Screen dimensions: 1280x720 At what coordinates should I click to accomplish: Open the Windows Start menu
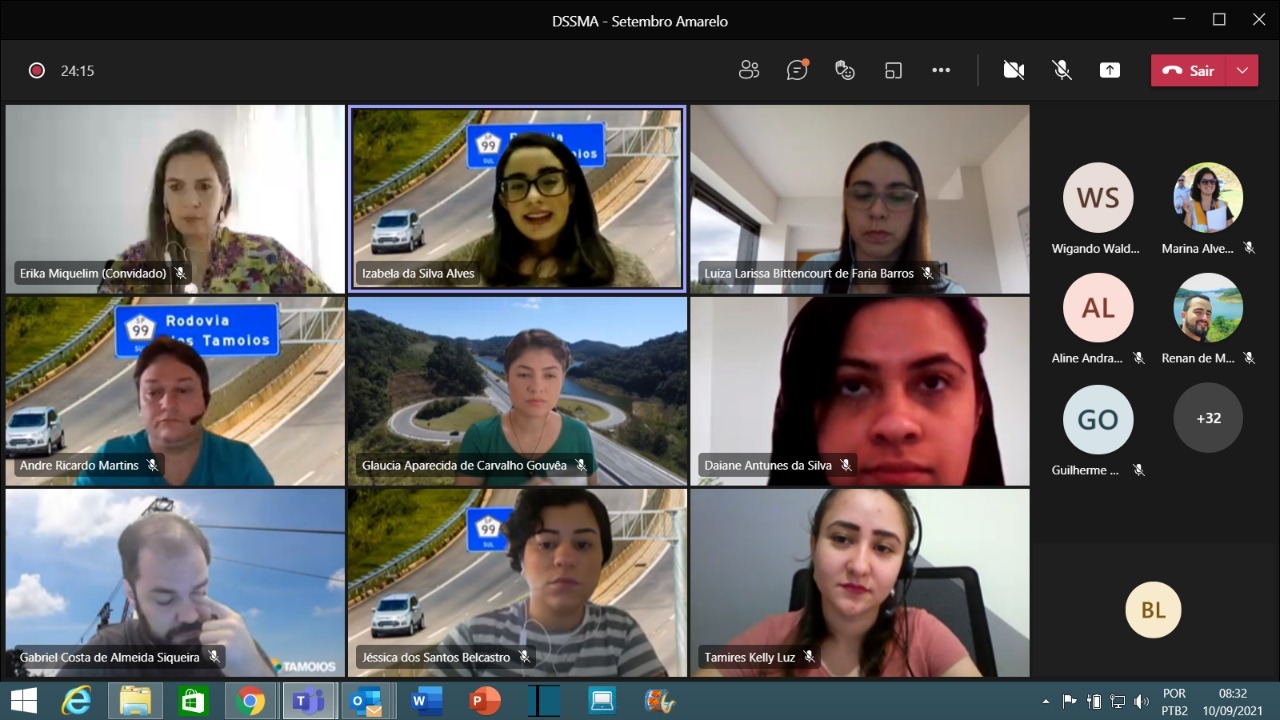point(23,701)
